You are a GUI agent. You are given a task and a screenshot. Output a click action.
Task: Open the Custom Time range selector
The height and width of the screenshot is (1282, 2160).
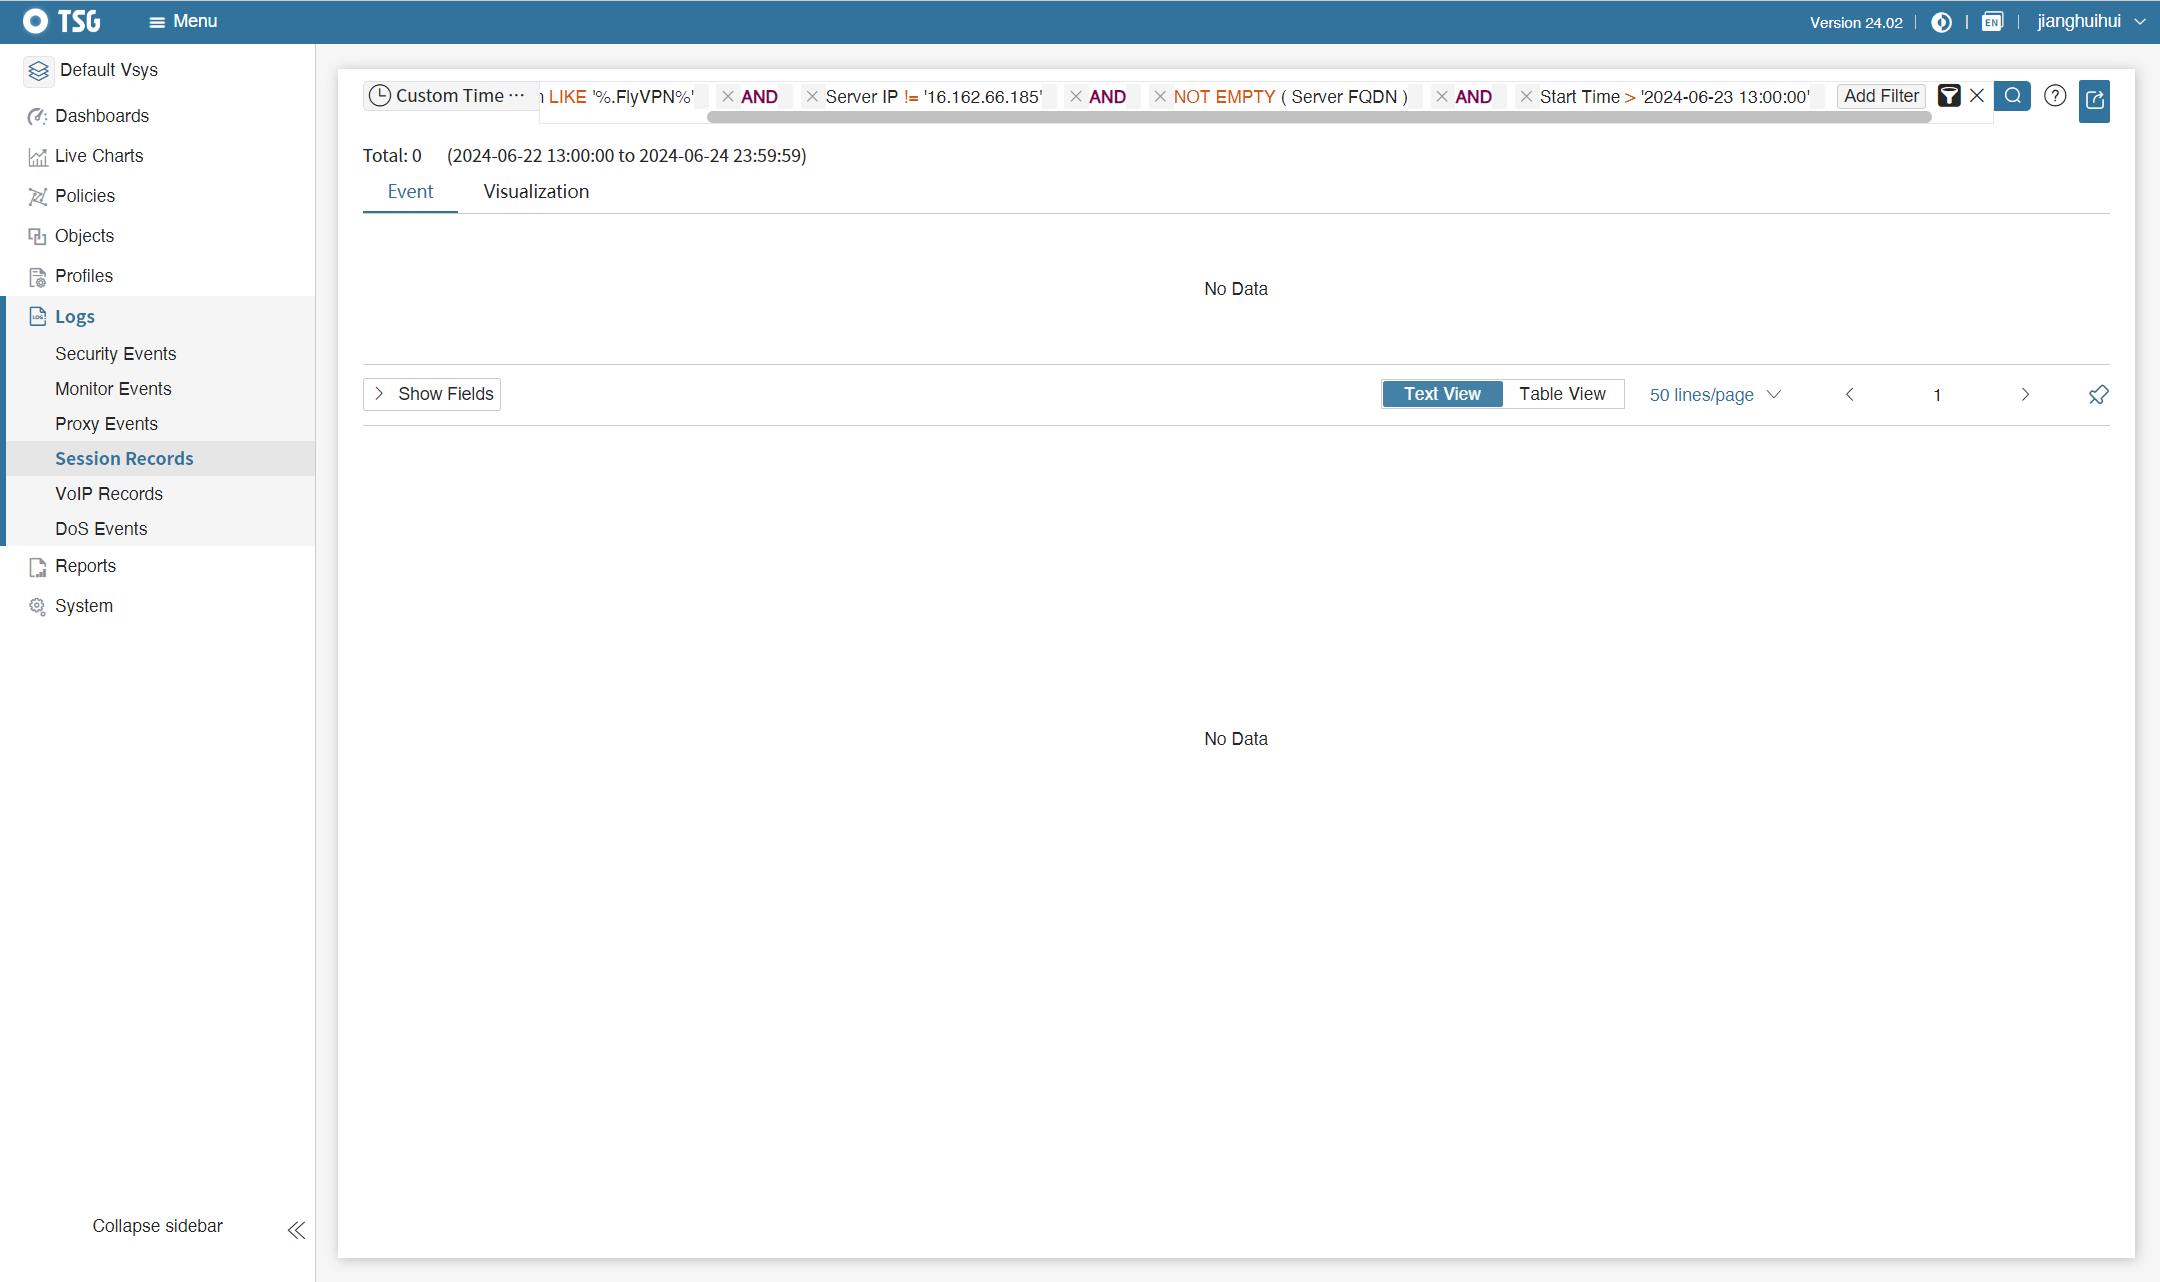(447, 96)
